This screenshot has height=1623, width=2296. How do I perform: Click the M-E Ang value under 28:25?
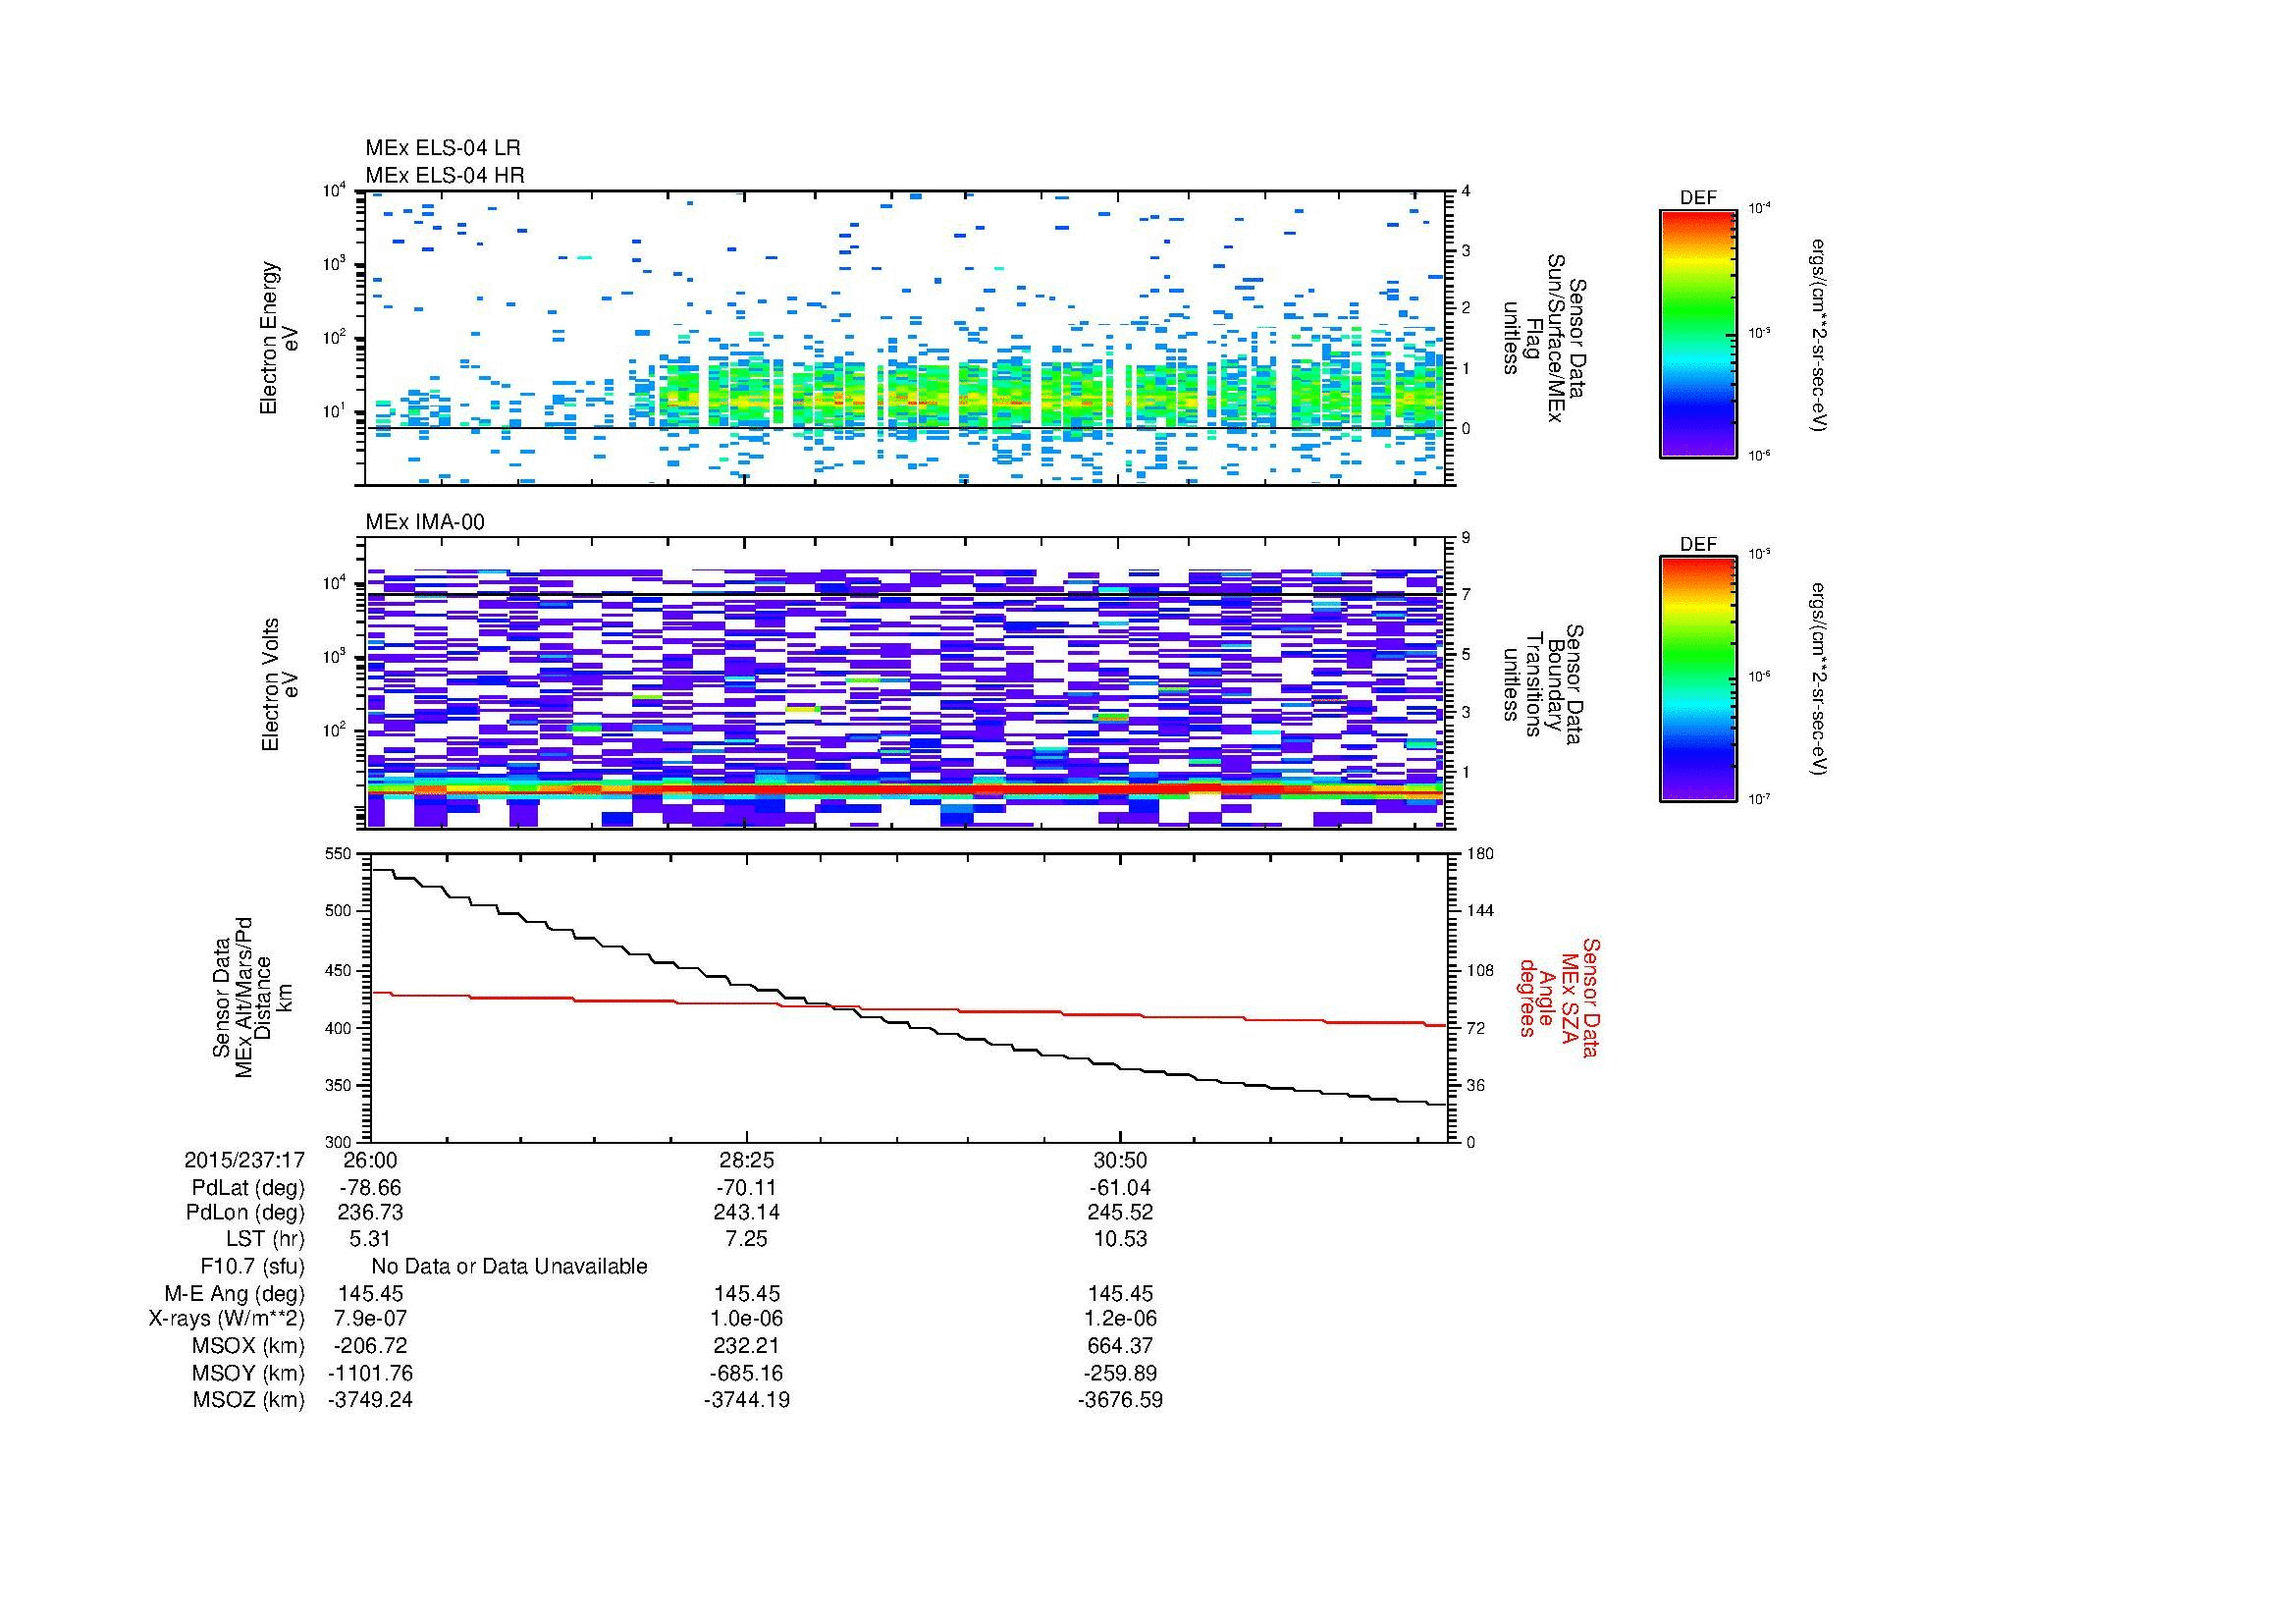(746, 1294)
